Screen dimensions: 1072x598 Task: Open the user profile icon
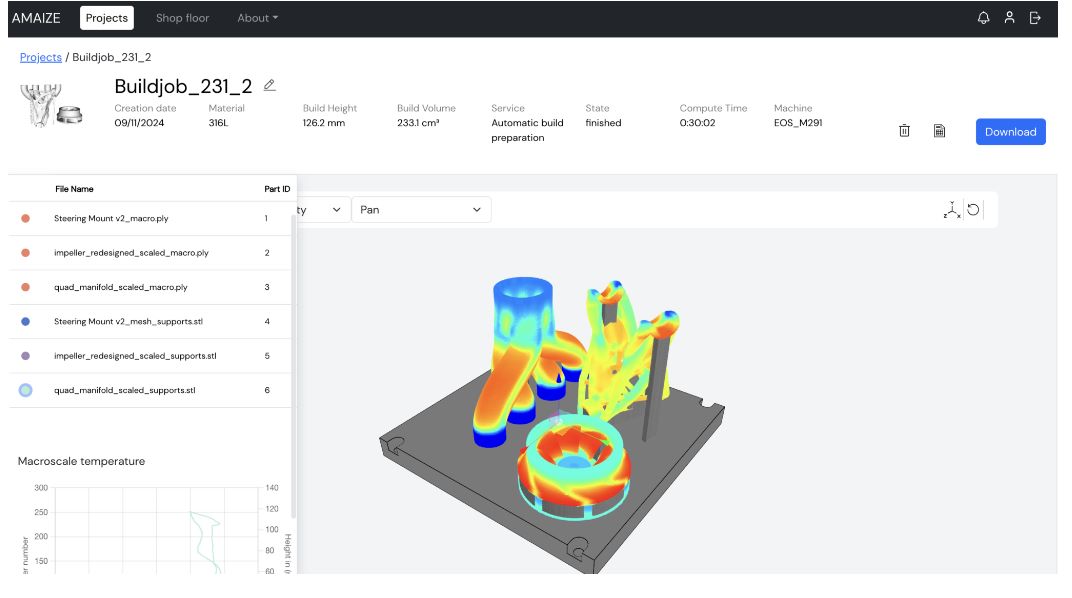[x=1009, y=18]
